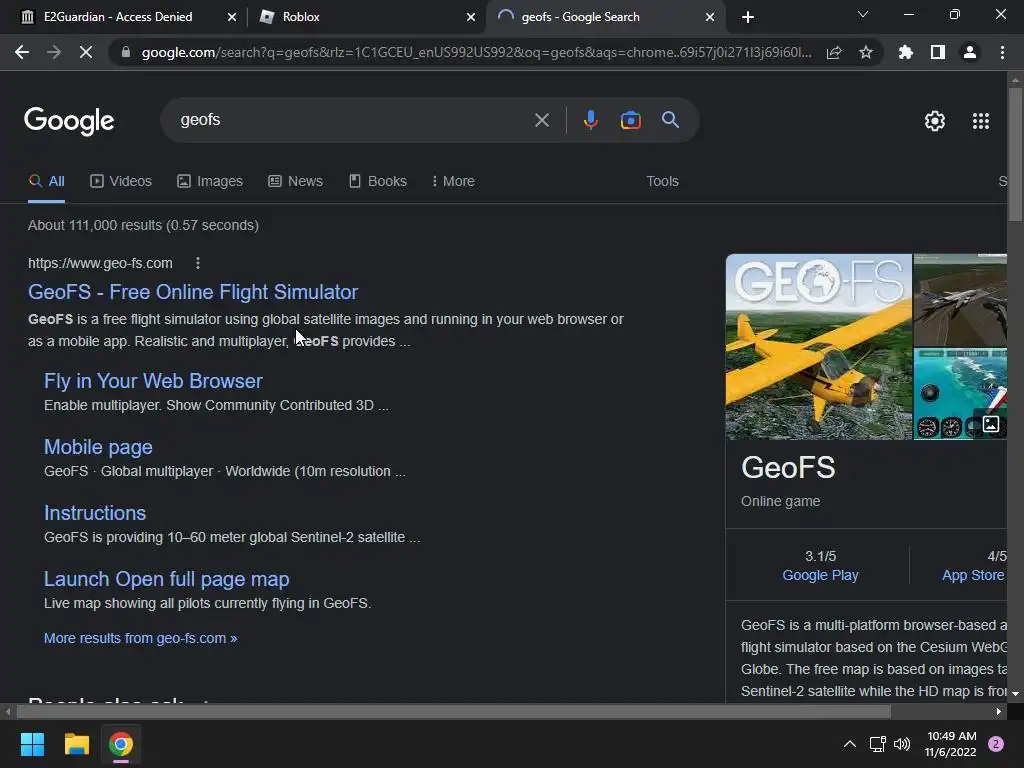Viewport: 1024px width, 768px height.
Task: Open Launch Open full page map
Action: (167, 579)
